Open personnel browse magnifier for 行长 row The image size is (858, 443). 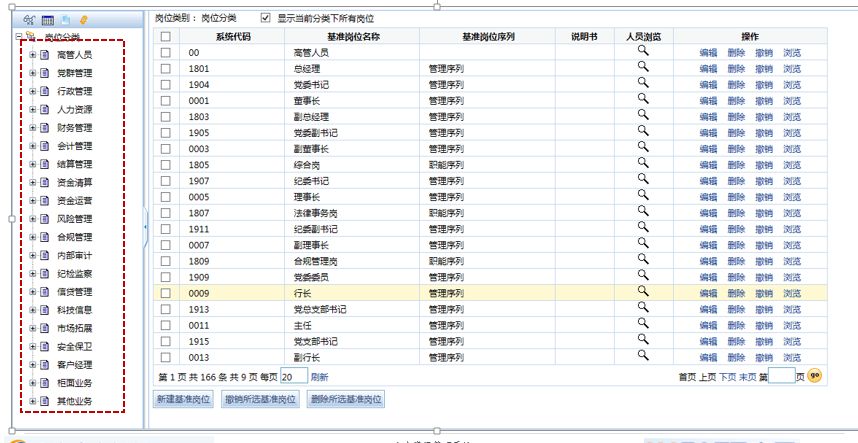(x=643, y=291)
